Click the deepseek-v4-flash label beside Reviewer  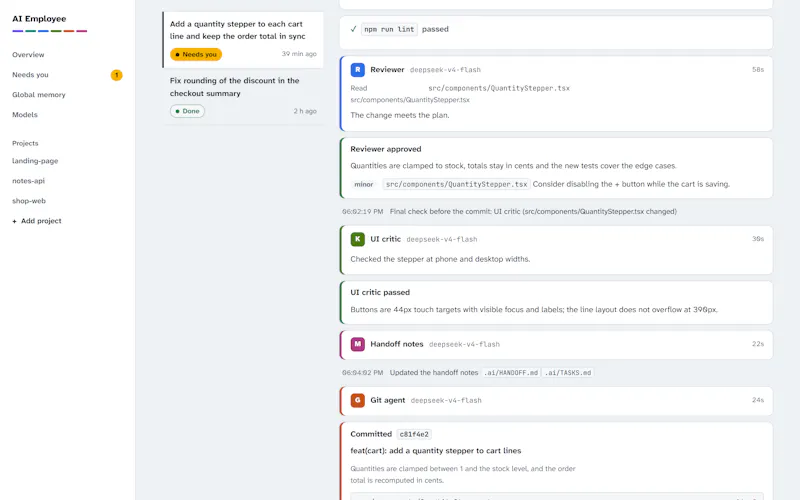(x=445, y=70)
